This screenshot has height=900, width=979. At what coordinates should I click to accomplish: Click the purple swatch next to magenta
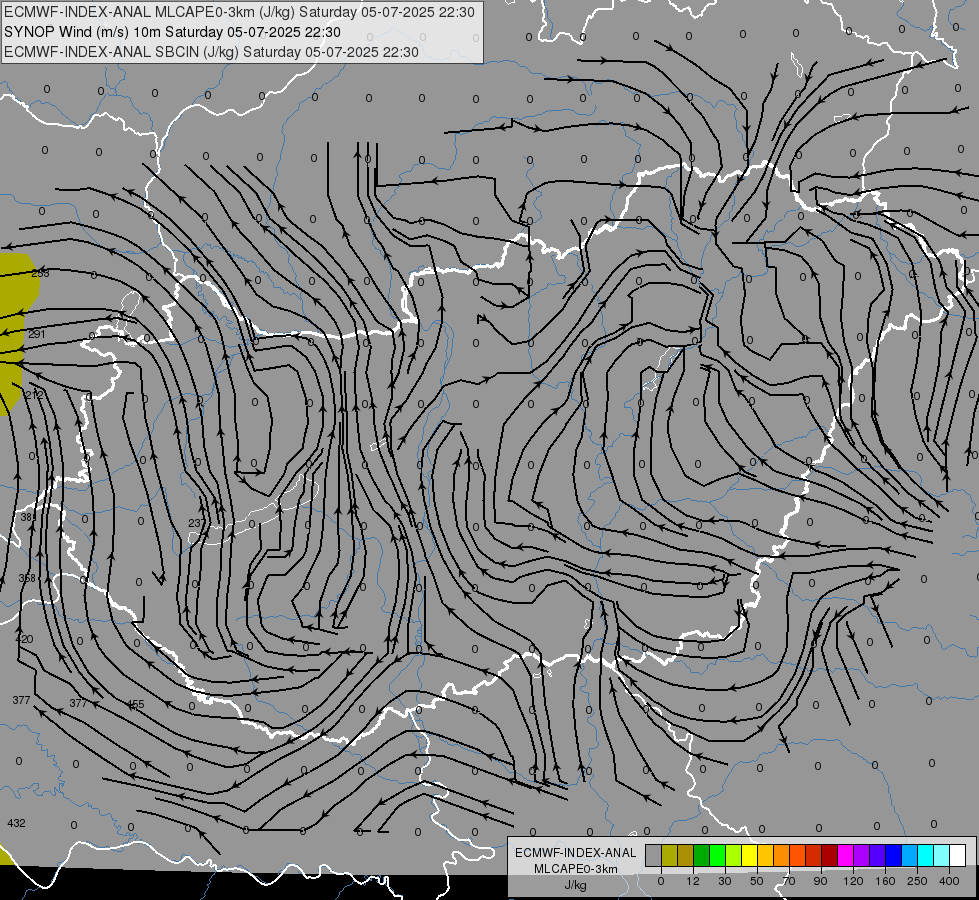[862, 855]
